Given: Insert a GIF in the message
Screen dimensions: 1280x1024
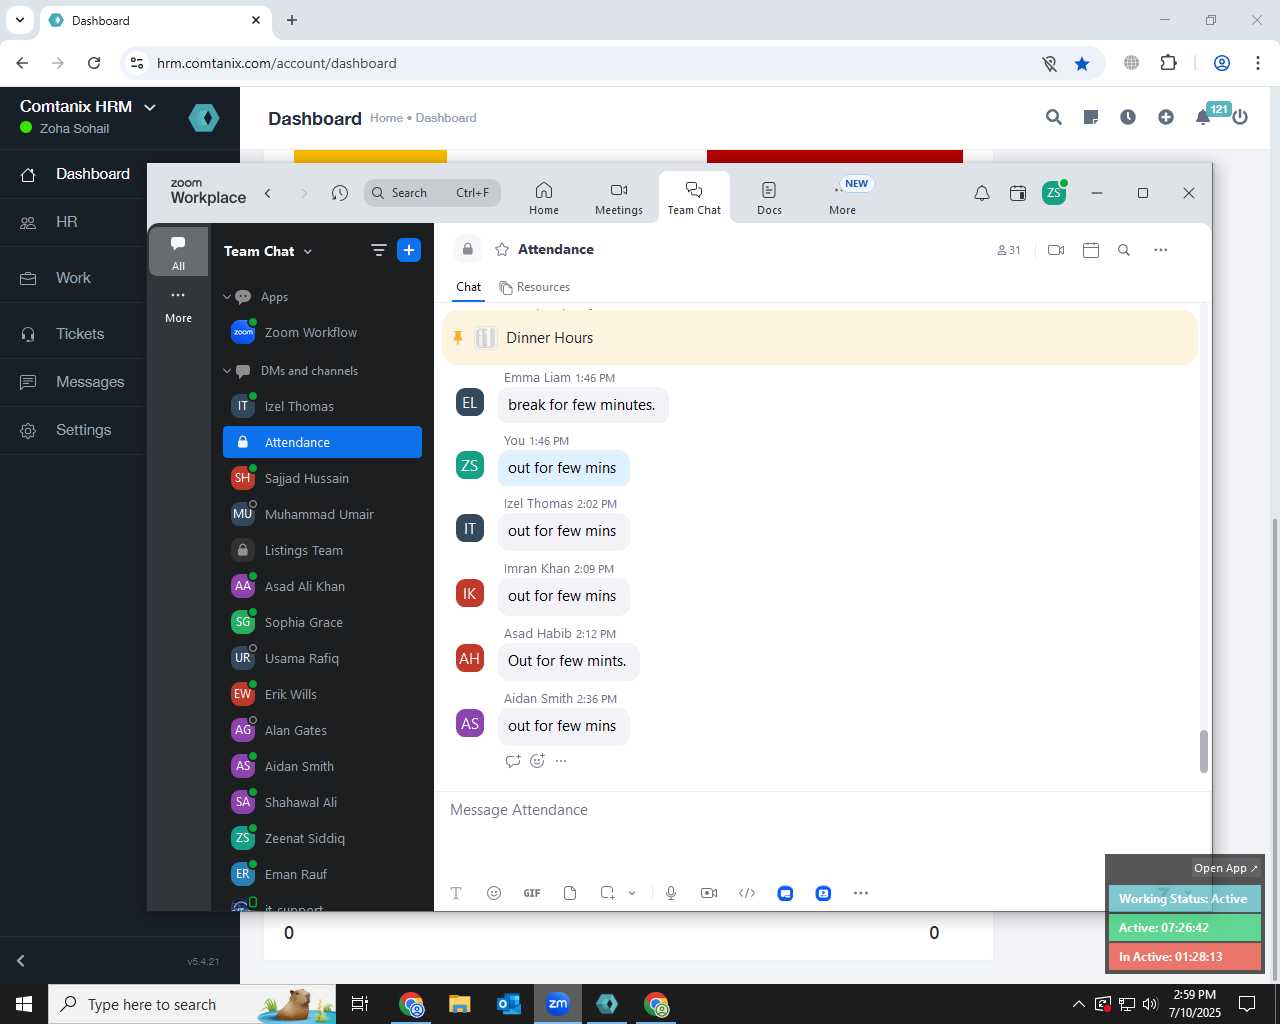Looking at the screenshot, I should tap(532, 893).
